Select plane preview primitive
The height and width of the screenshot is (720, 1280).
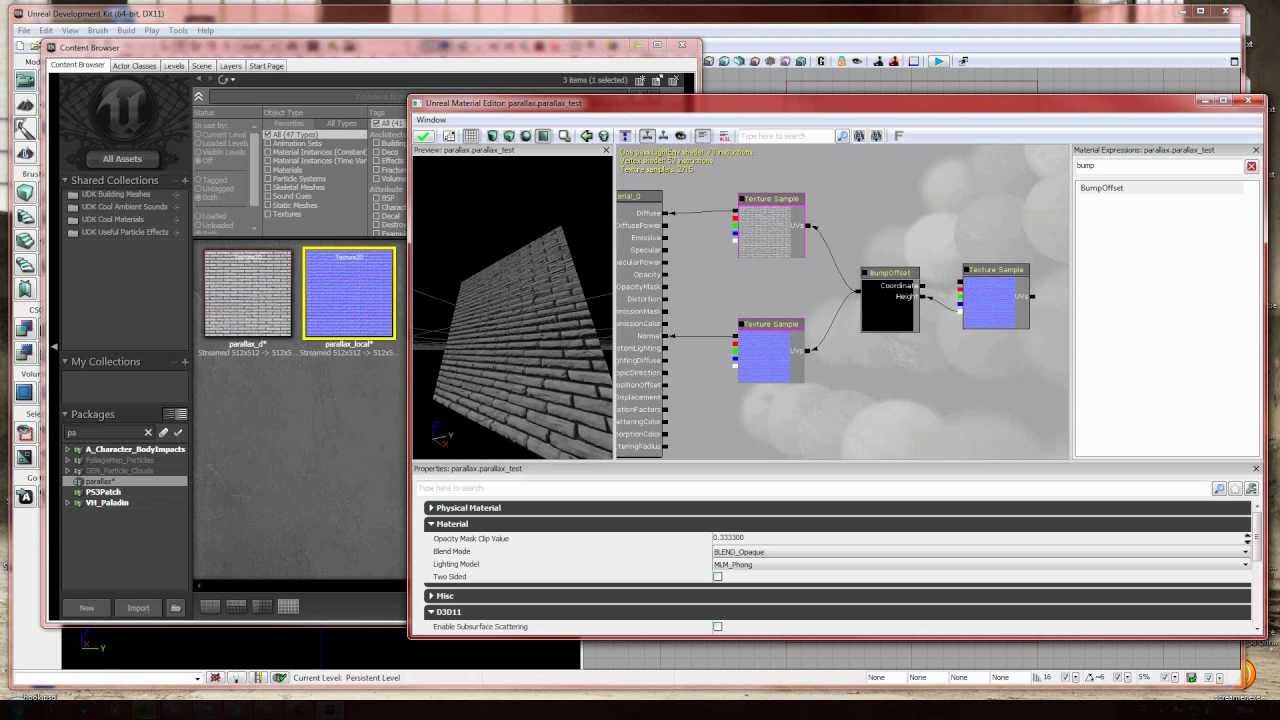(x=543, y=136)
